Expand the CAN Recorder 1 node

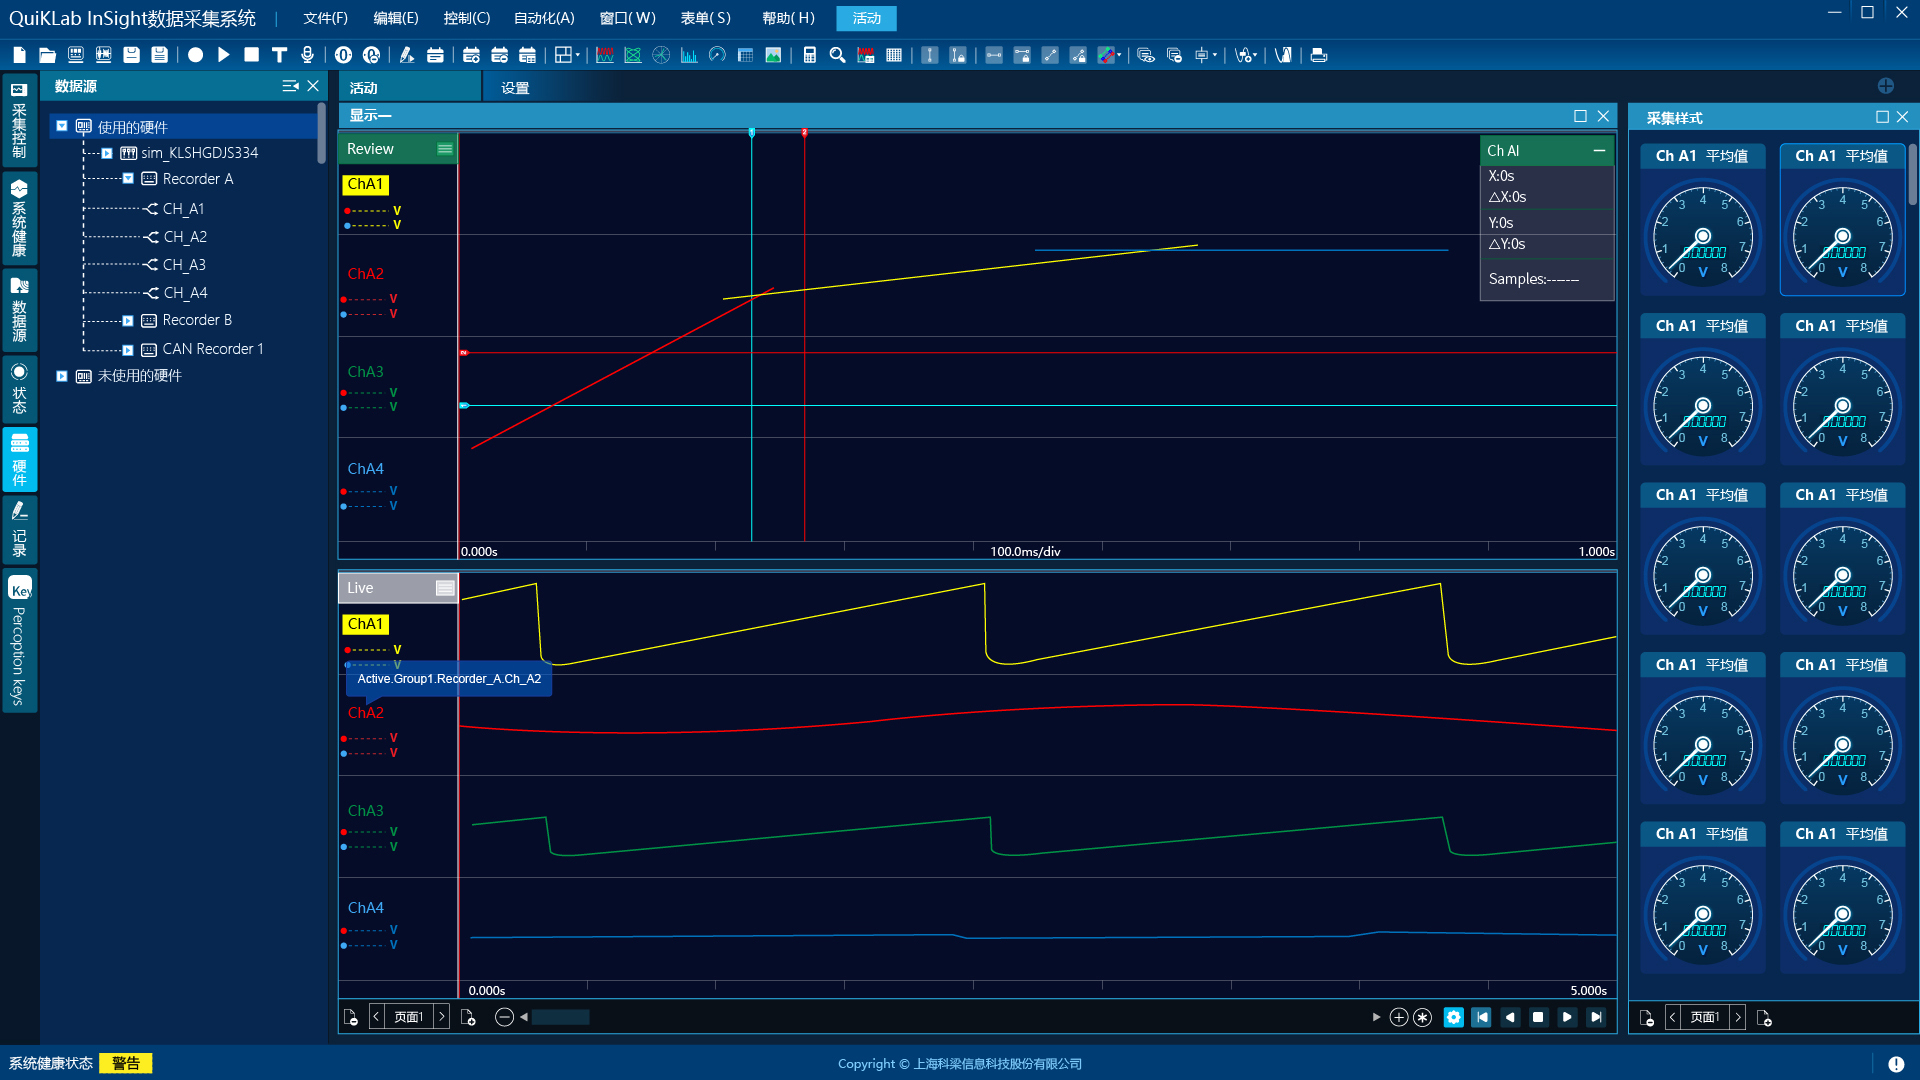[x=128, y=349]
